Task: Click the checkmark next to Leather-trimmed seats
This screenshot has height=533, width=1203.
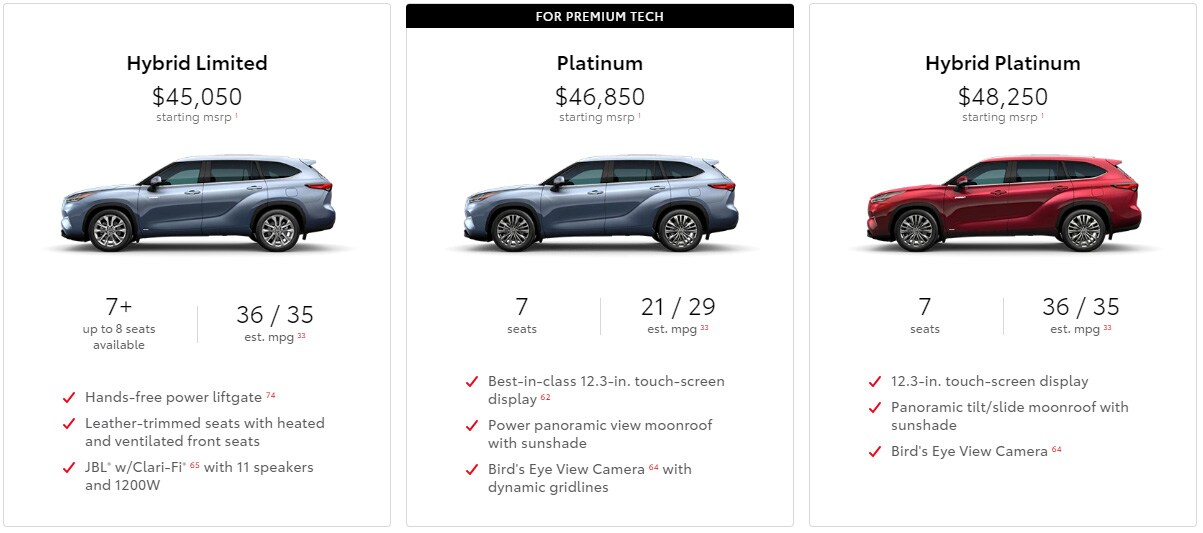Action: pos(69,423)
